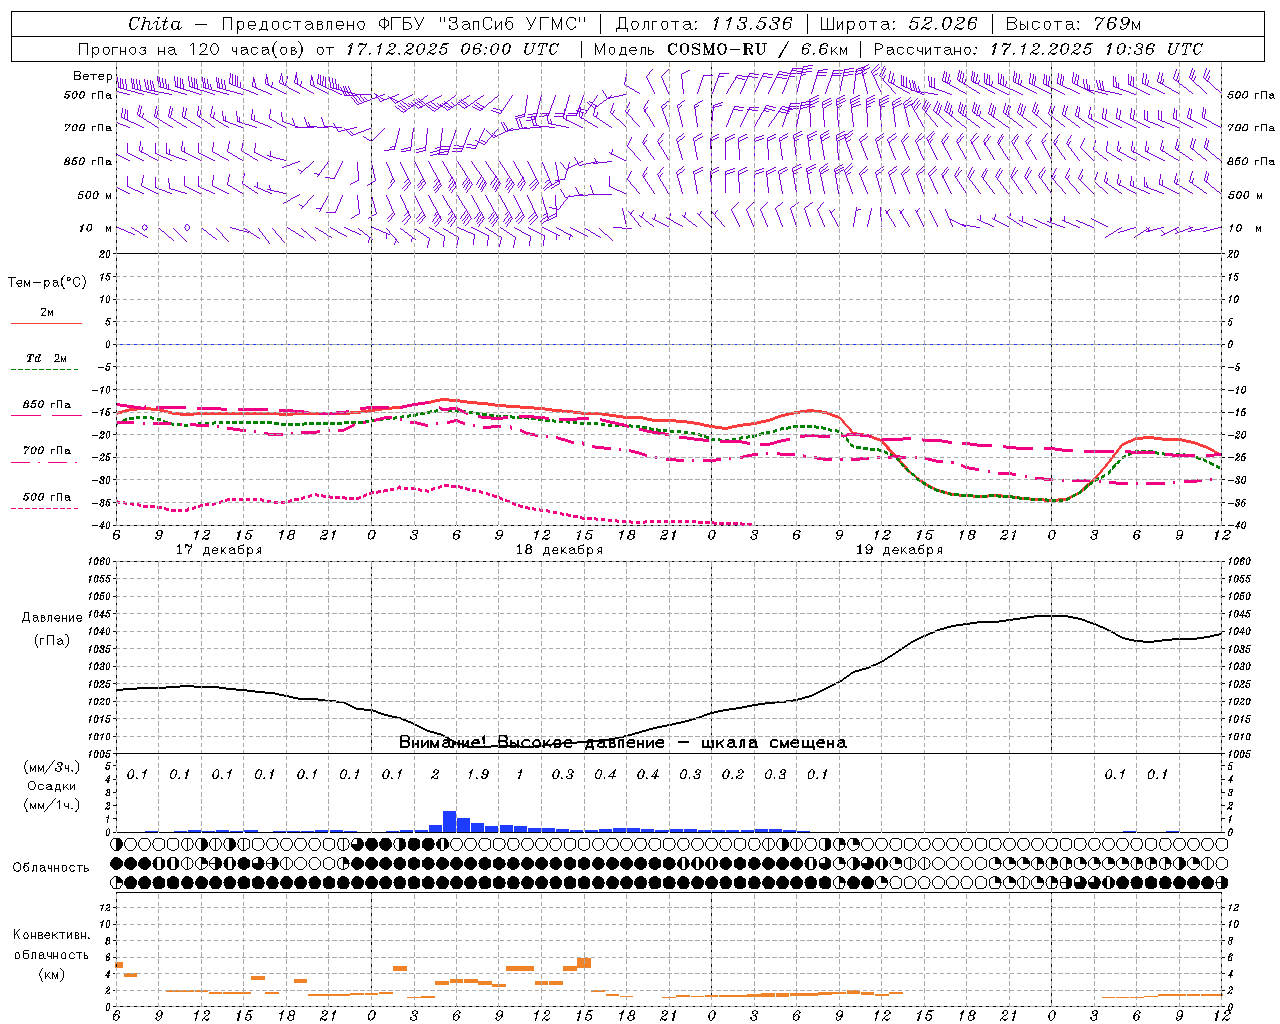1280x1024 pixels.
Task: Click the "Высота: 769м" elevation text
Action: (x=1073, y=24)
